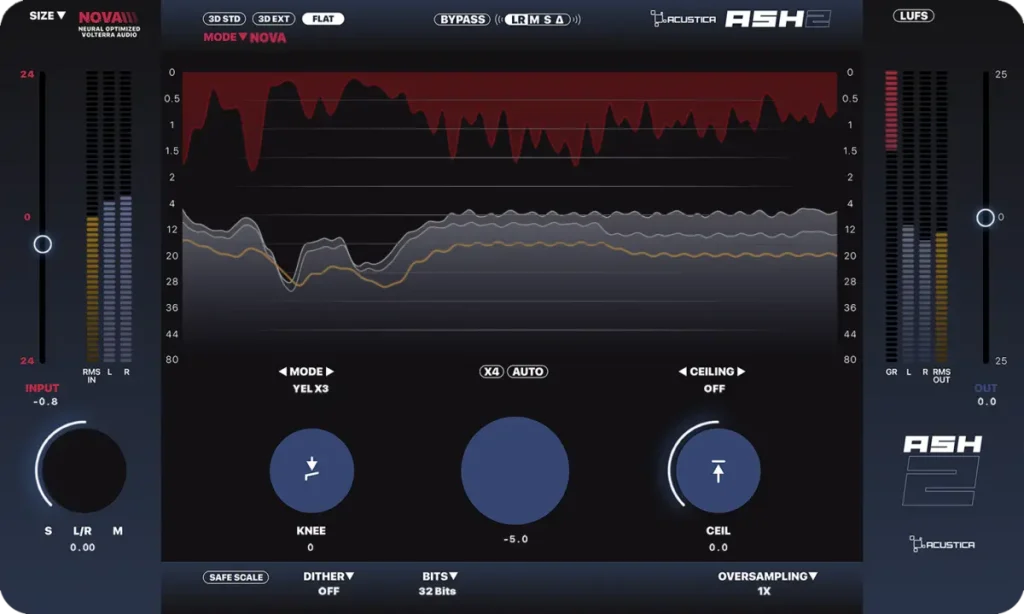The height and width of the screenshot is (614, 1024).
Task: Click the Acustica logo at bottom right
Action: click(942, 543)
